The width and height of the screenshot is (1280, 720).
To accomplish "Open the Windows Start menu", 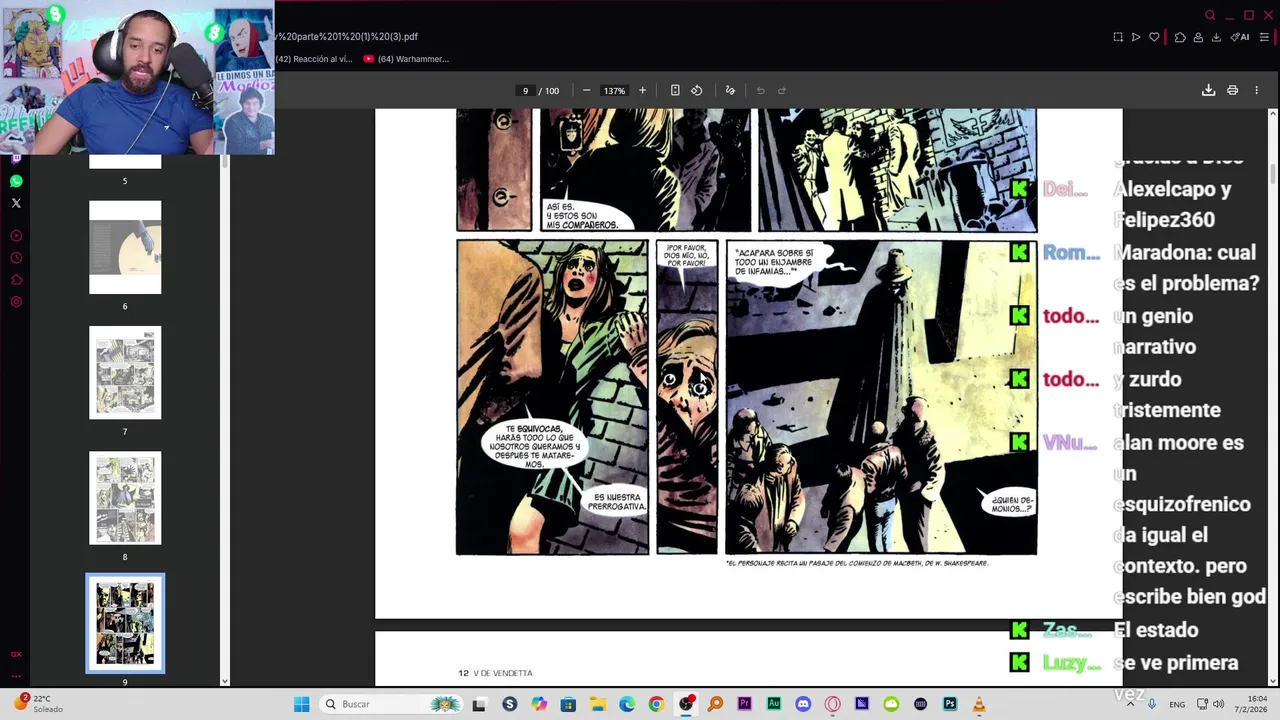I will point(301,704).
